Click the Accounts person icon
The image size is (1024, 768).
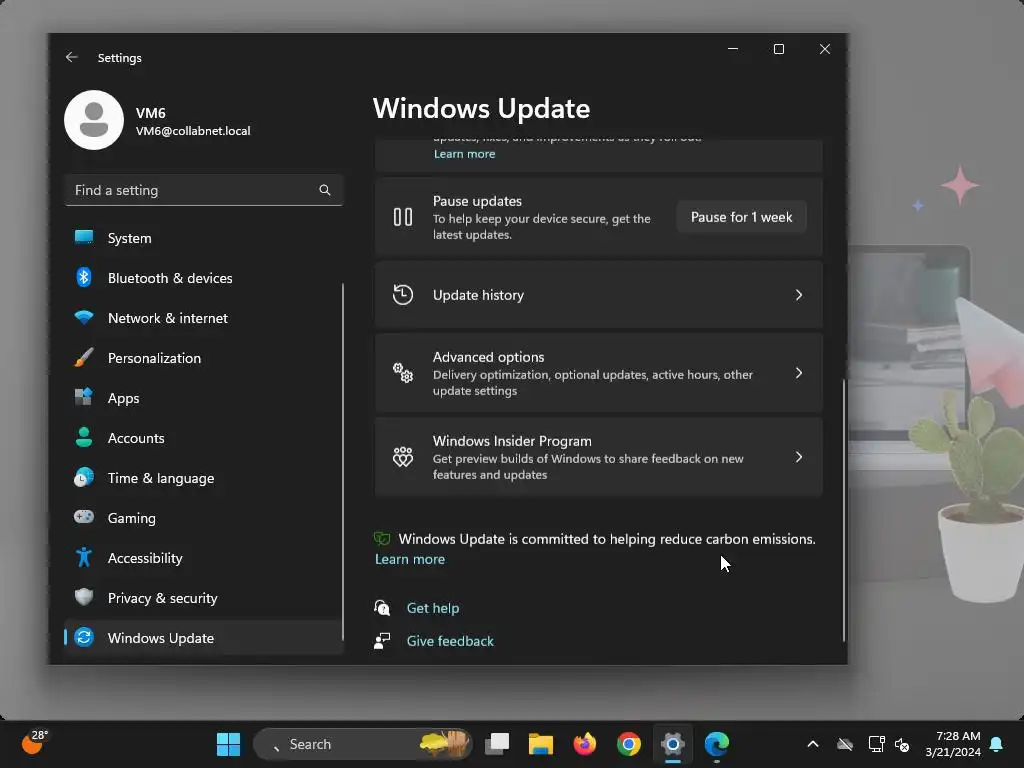click(x=84, y=437)
